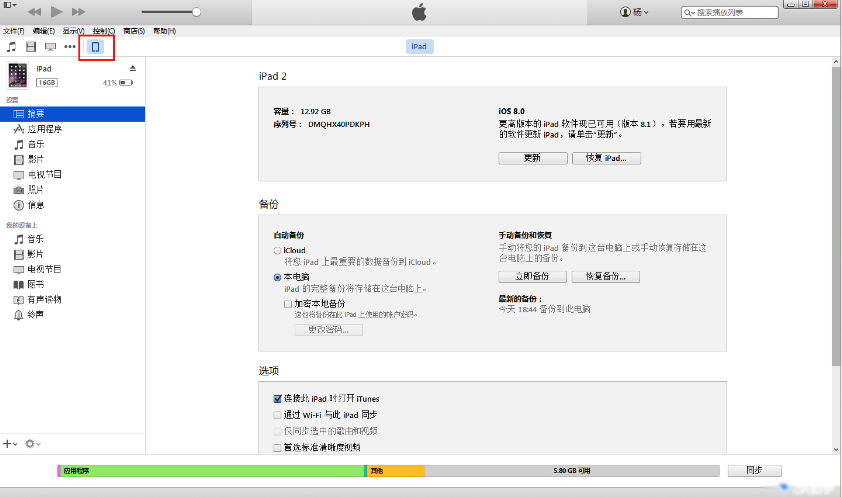The width and height of the screenshot is (842, 497).
Task: Expand the plus add dropdown in sidebar
Action: point(10,443)
